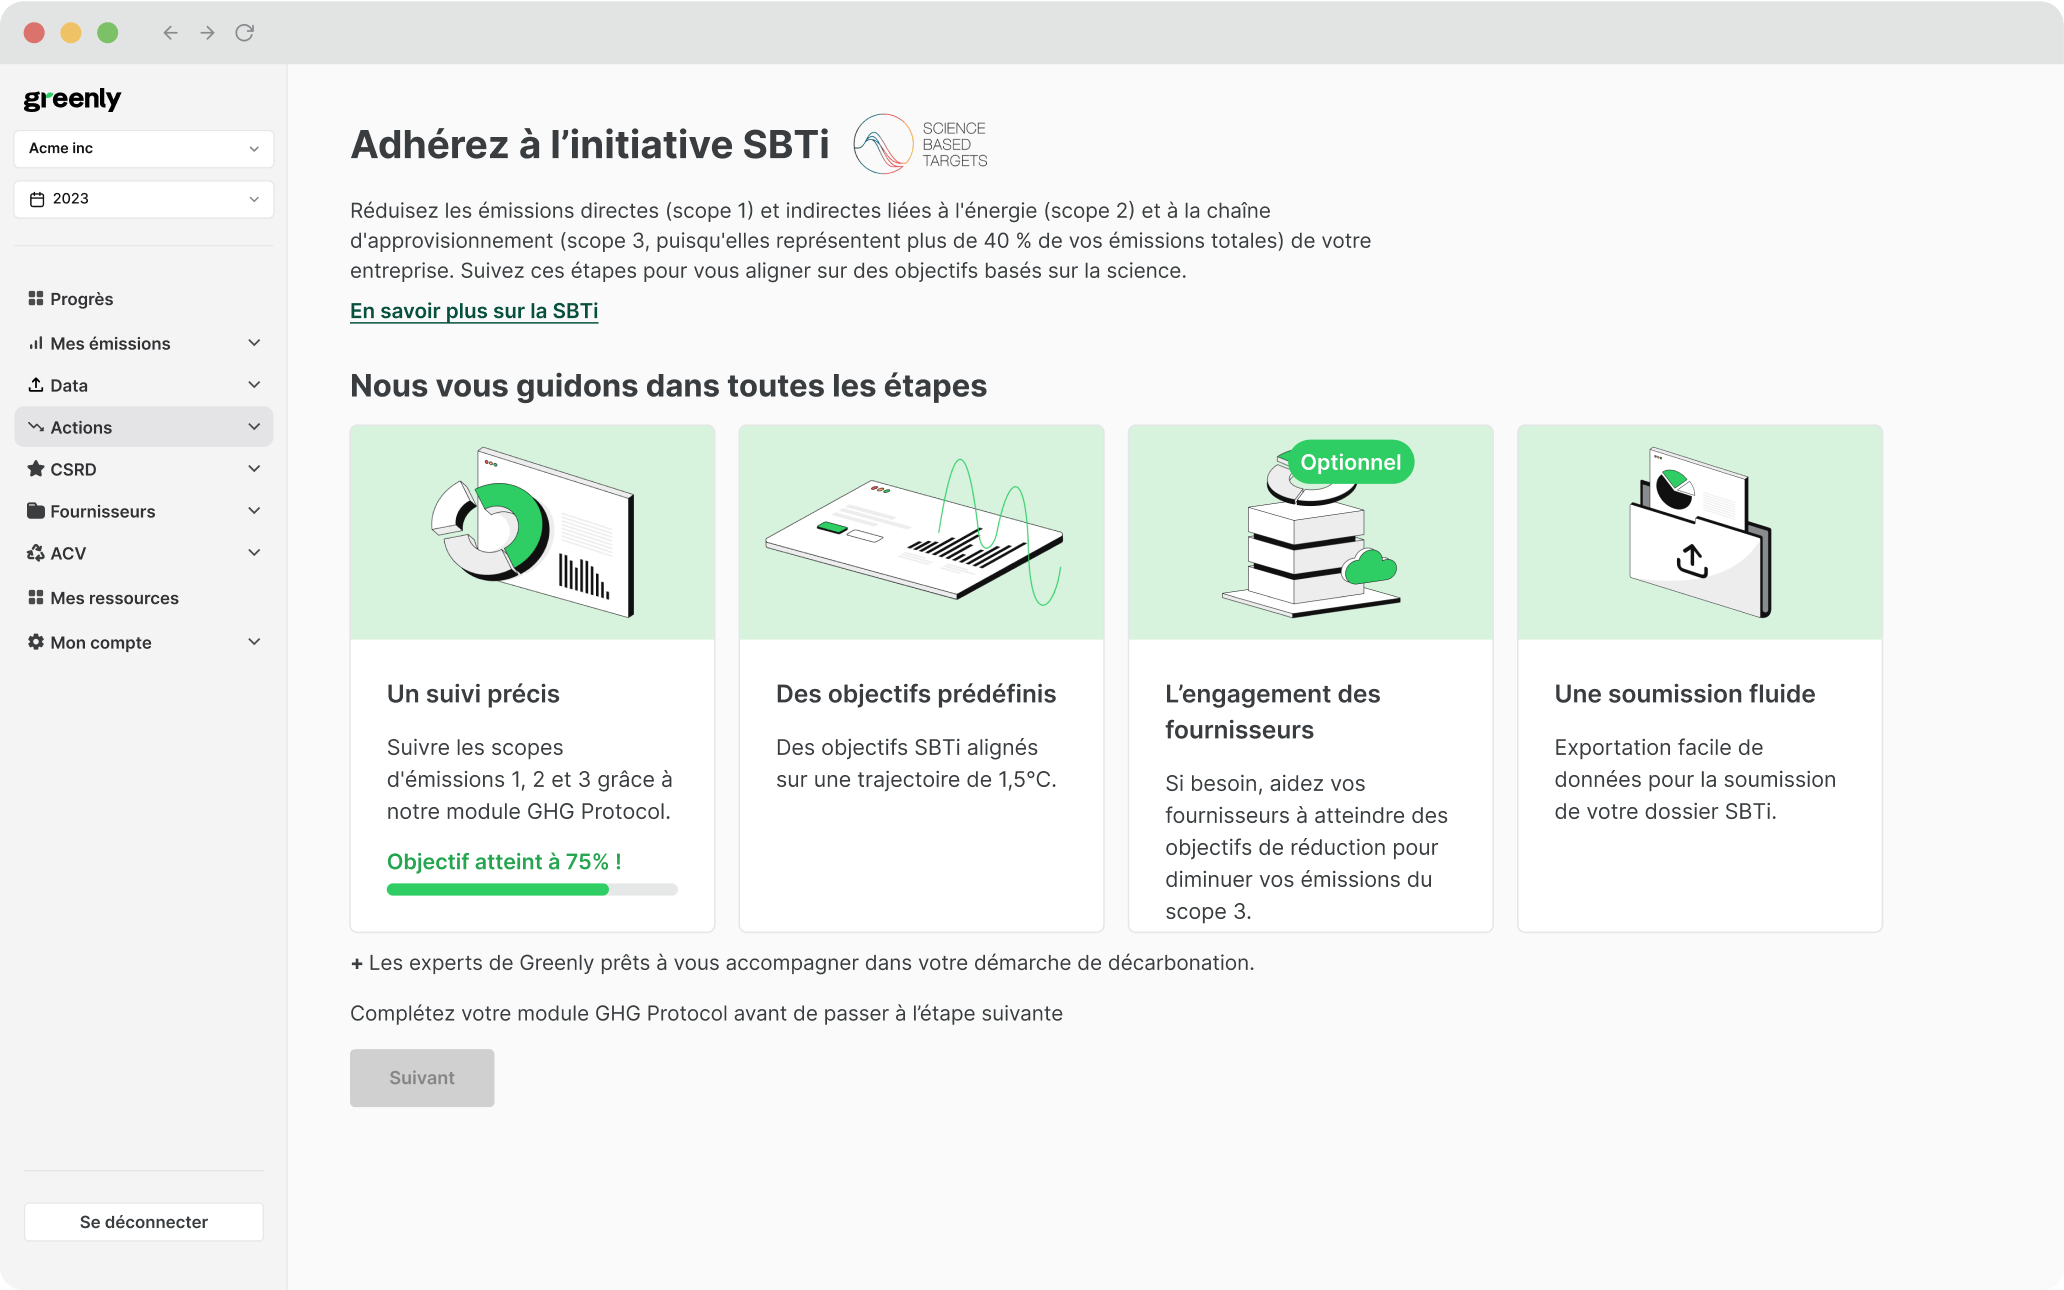Expand the Mes émissions chevron
Viewport: 2064px width, 1290px height.
tap(254, 343)
